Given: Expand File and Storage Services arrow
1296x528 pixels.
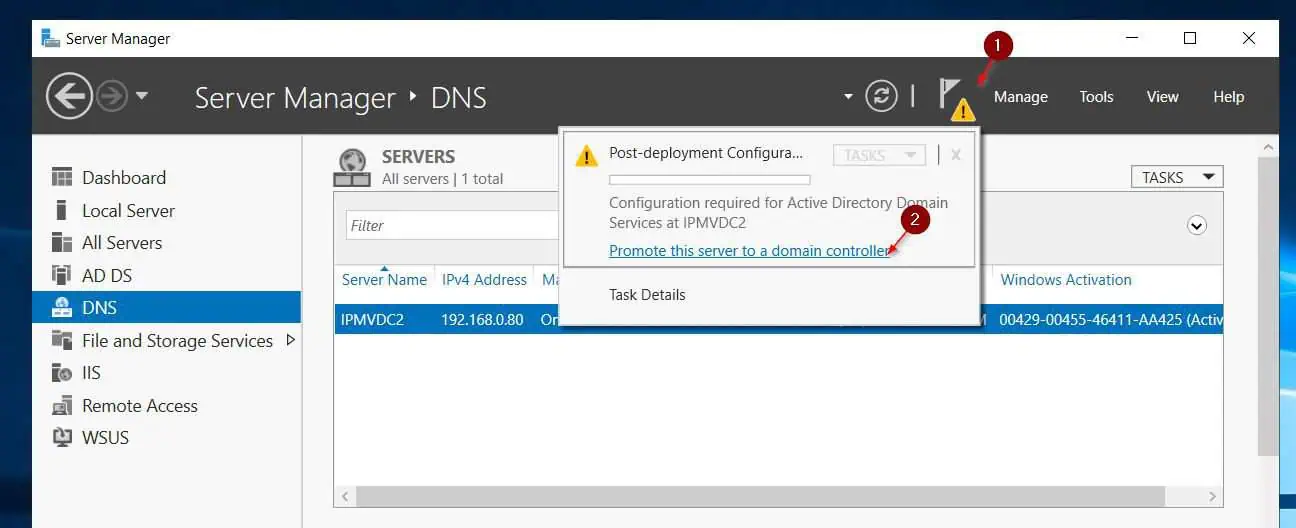Looking at the screenshot, I should click(x=291, y=340).
